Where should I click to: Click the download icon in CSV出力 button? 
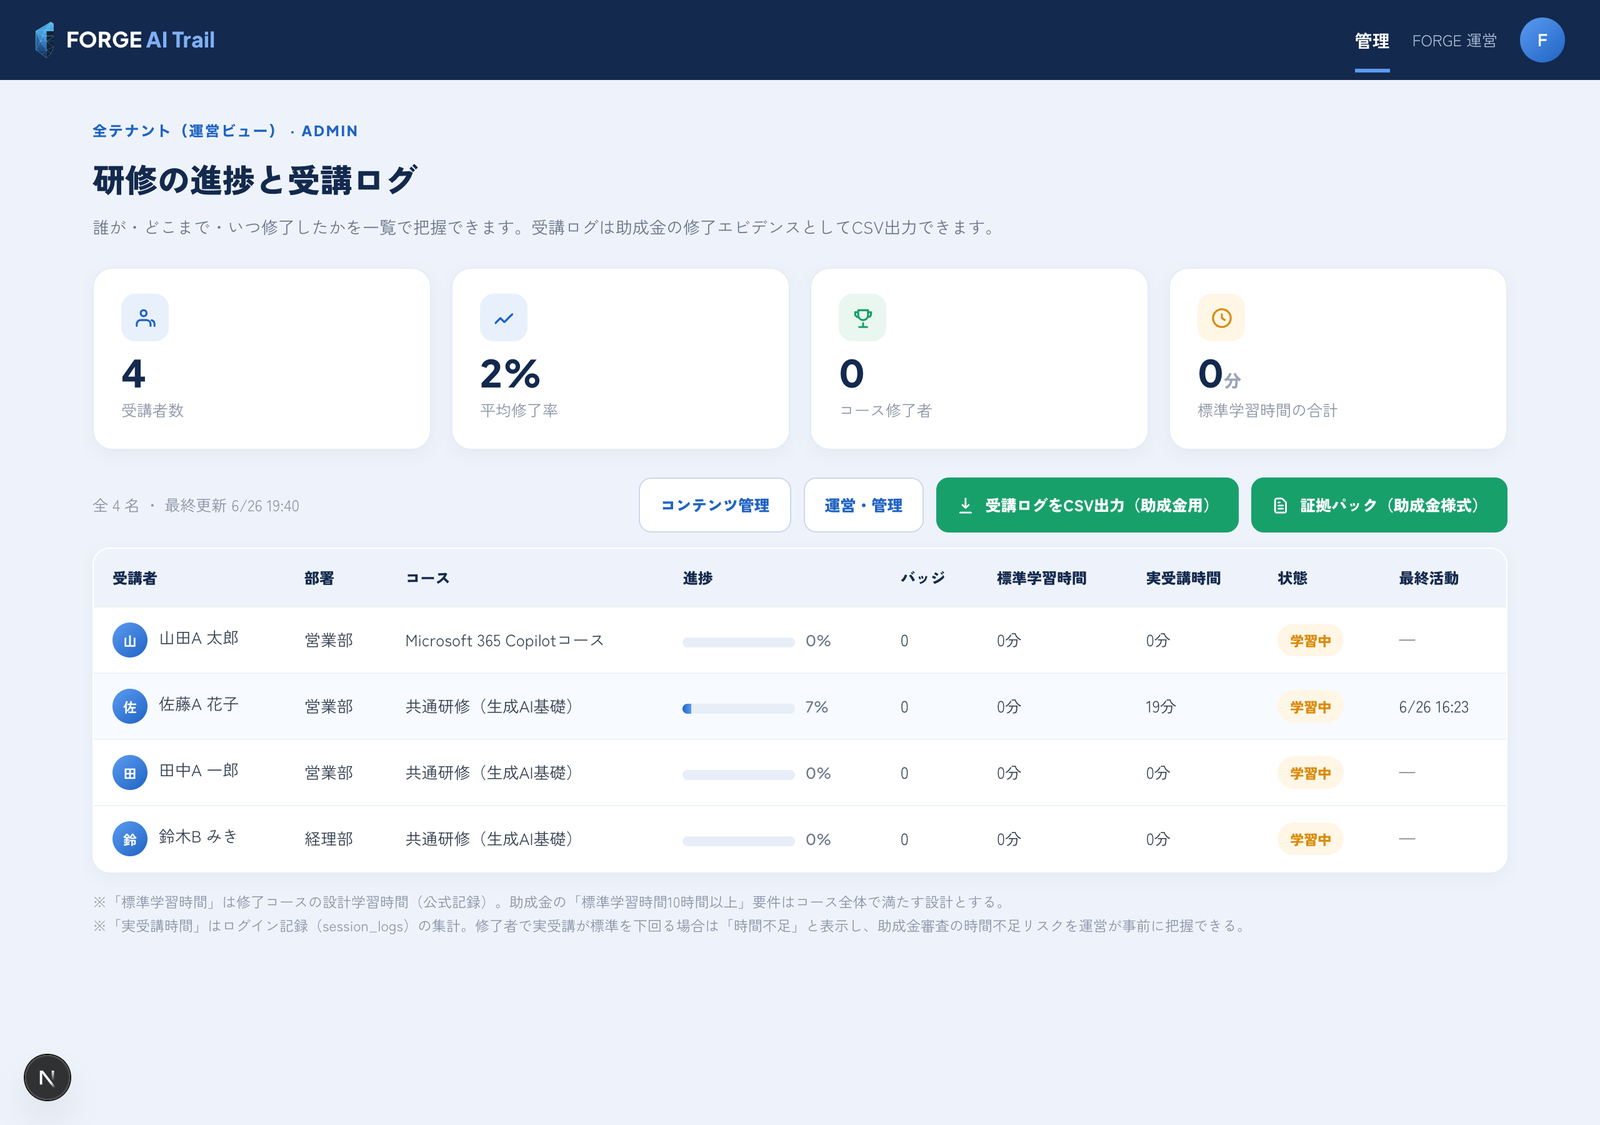pyautogui.click(x=965, y=506)
